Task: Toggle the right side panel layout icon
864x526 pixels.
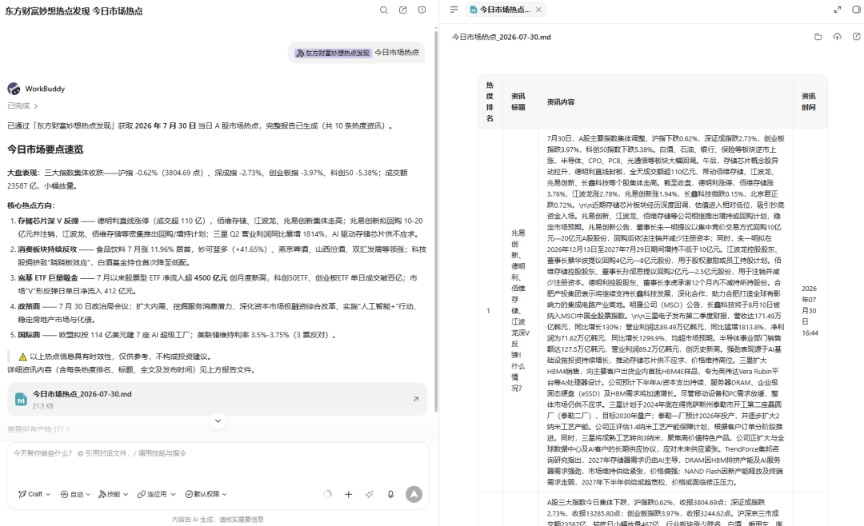Action: click(x=857, y=9)
